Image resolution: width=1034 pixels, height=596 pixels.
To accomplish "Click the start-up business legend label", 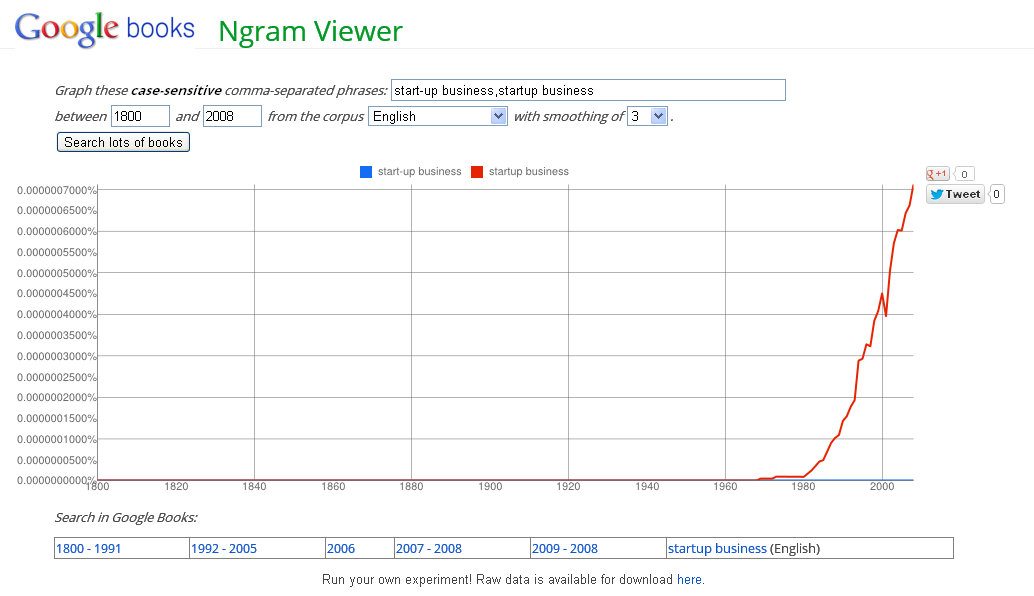I will [x=419, y=171].
